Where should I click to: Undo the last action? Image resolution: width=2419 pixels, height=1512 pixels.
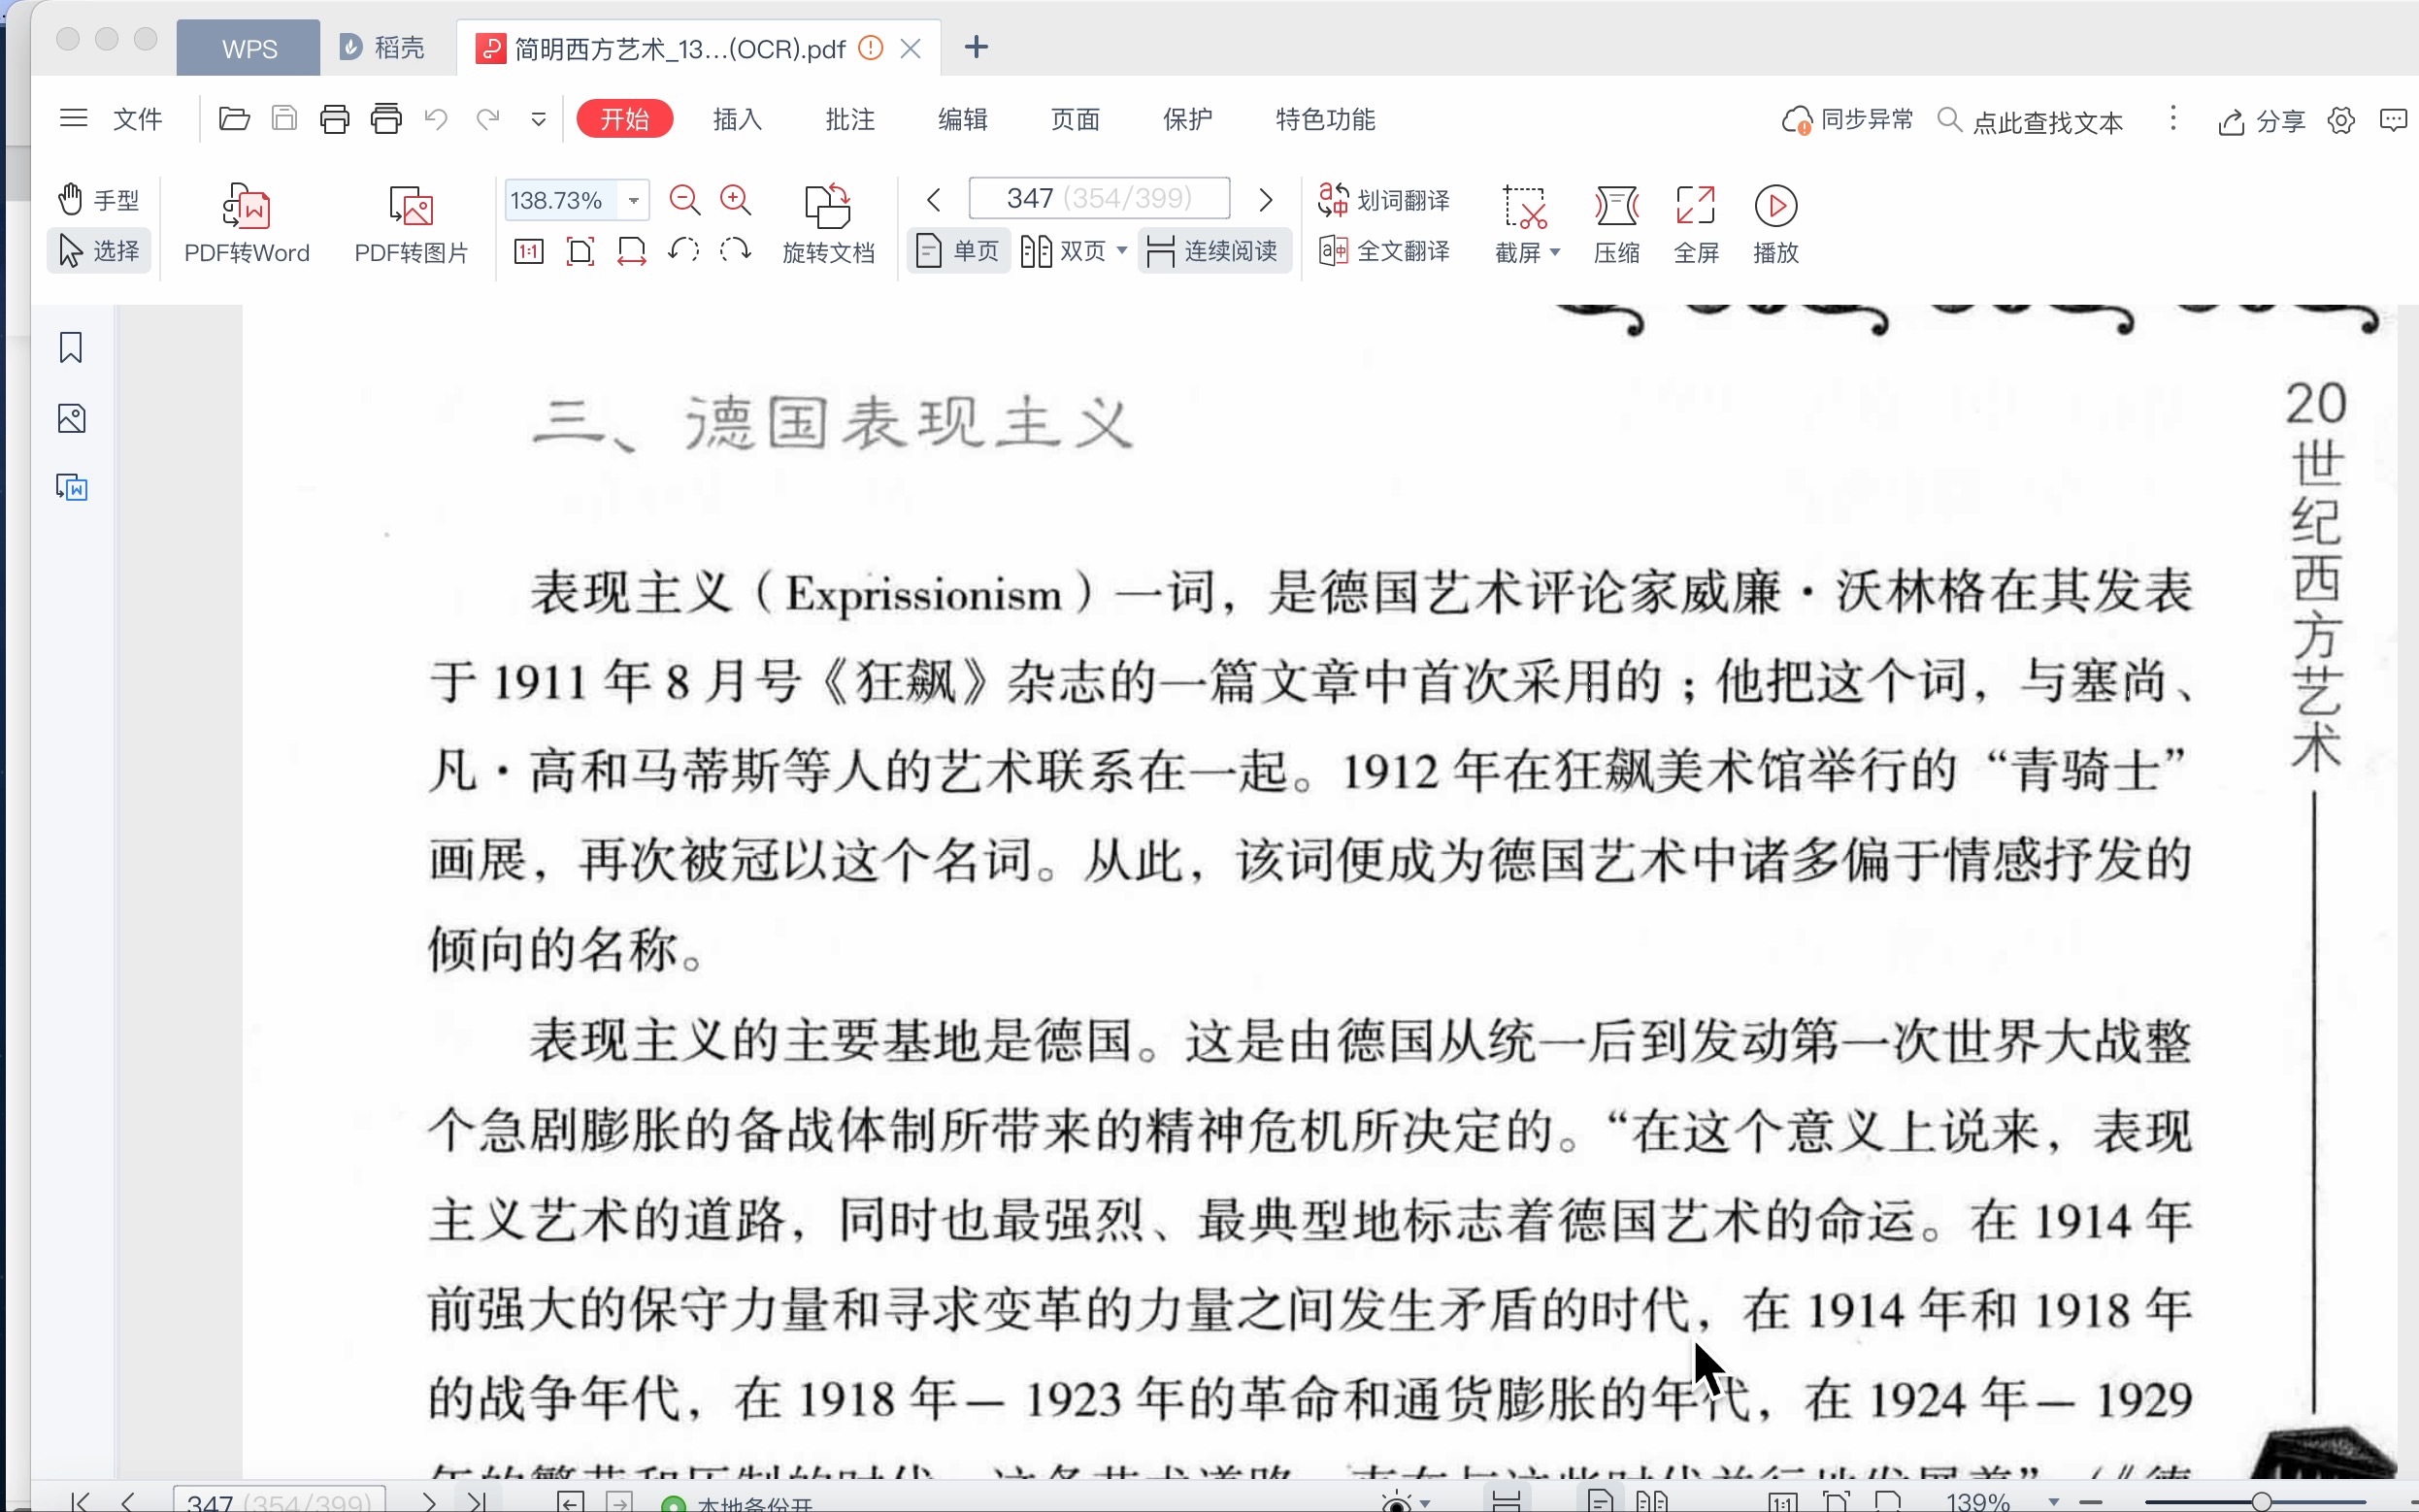(436, 119)
